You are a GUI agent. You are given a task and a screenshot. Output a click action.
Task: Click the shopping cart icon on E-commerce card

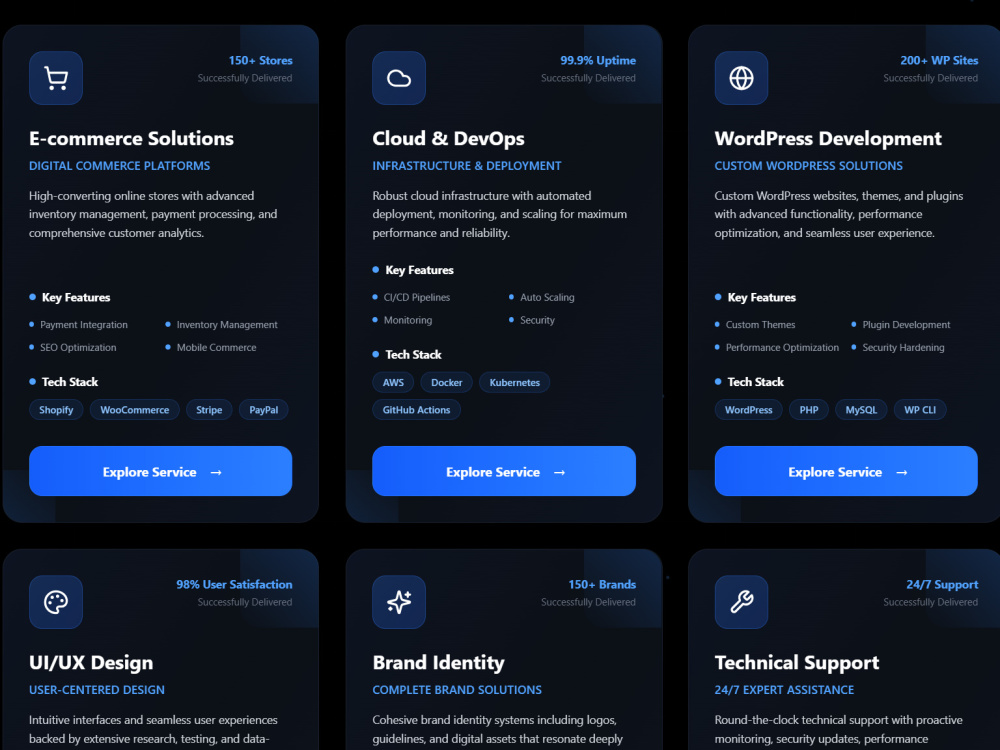point(56,78)
